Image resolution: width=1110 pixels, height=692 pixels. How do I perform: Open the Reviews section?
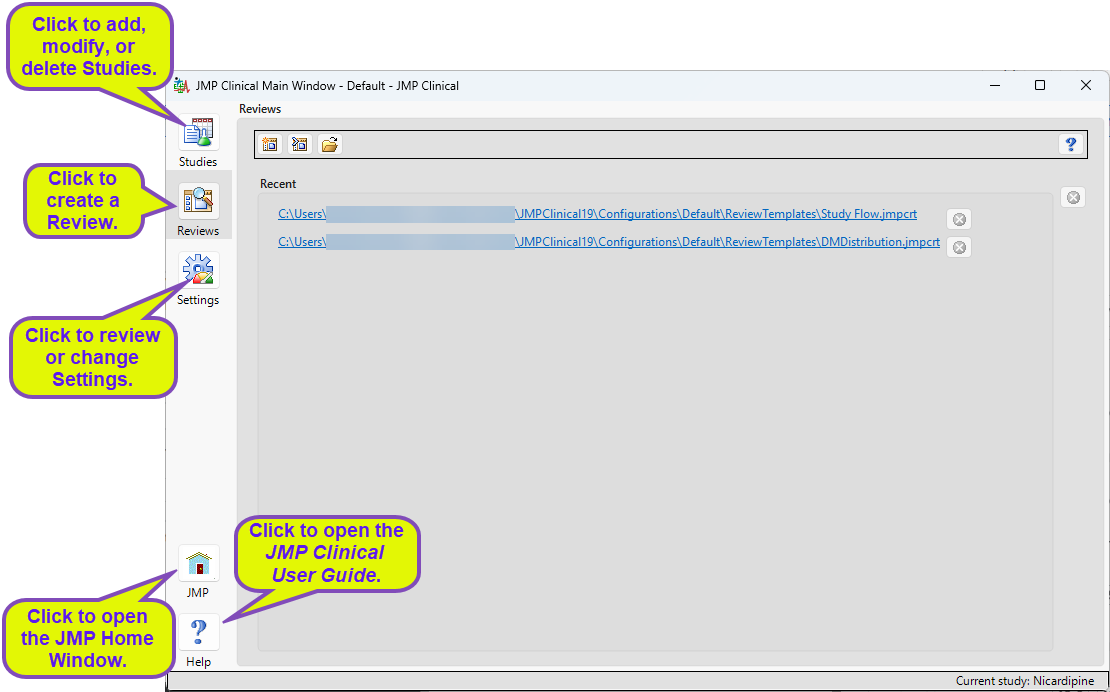[198, 202]
